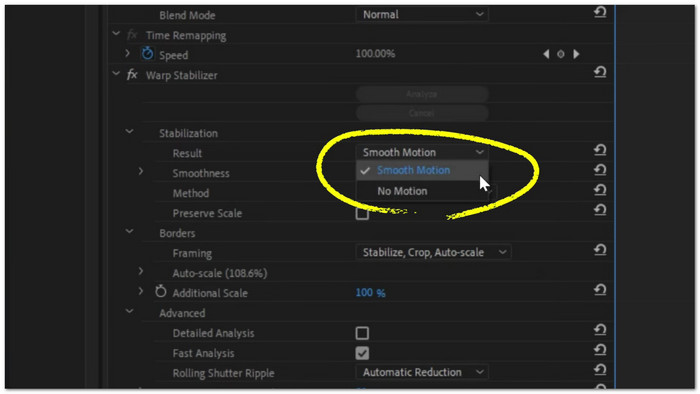Viewport: 700px width, 394px height.
Task: Toggle the Additional Scale stopwatch icon
Action: [161, 292]
